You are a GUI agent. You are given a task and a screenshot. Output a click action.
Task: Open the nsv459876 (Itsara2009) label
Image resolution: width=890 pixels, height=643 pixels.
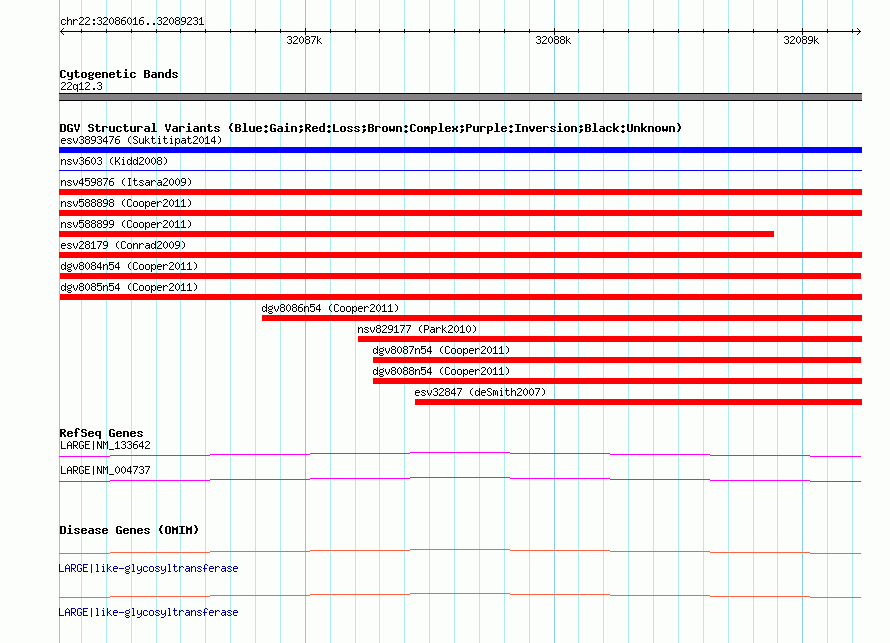[126, 182]
